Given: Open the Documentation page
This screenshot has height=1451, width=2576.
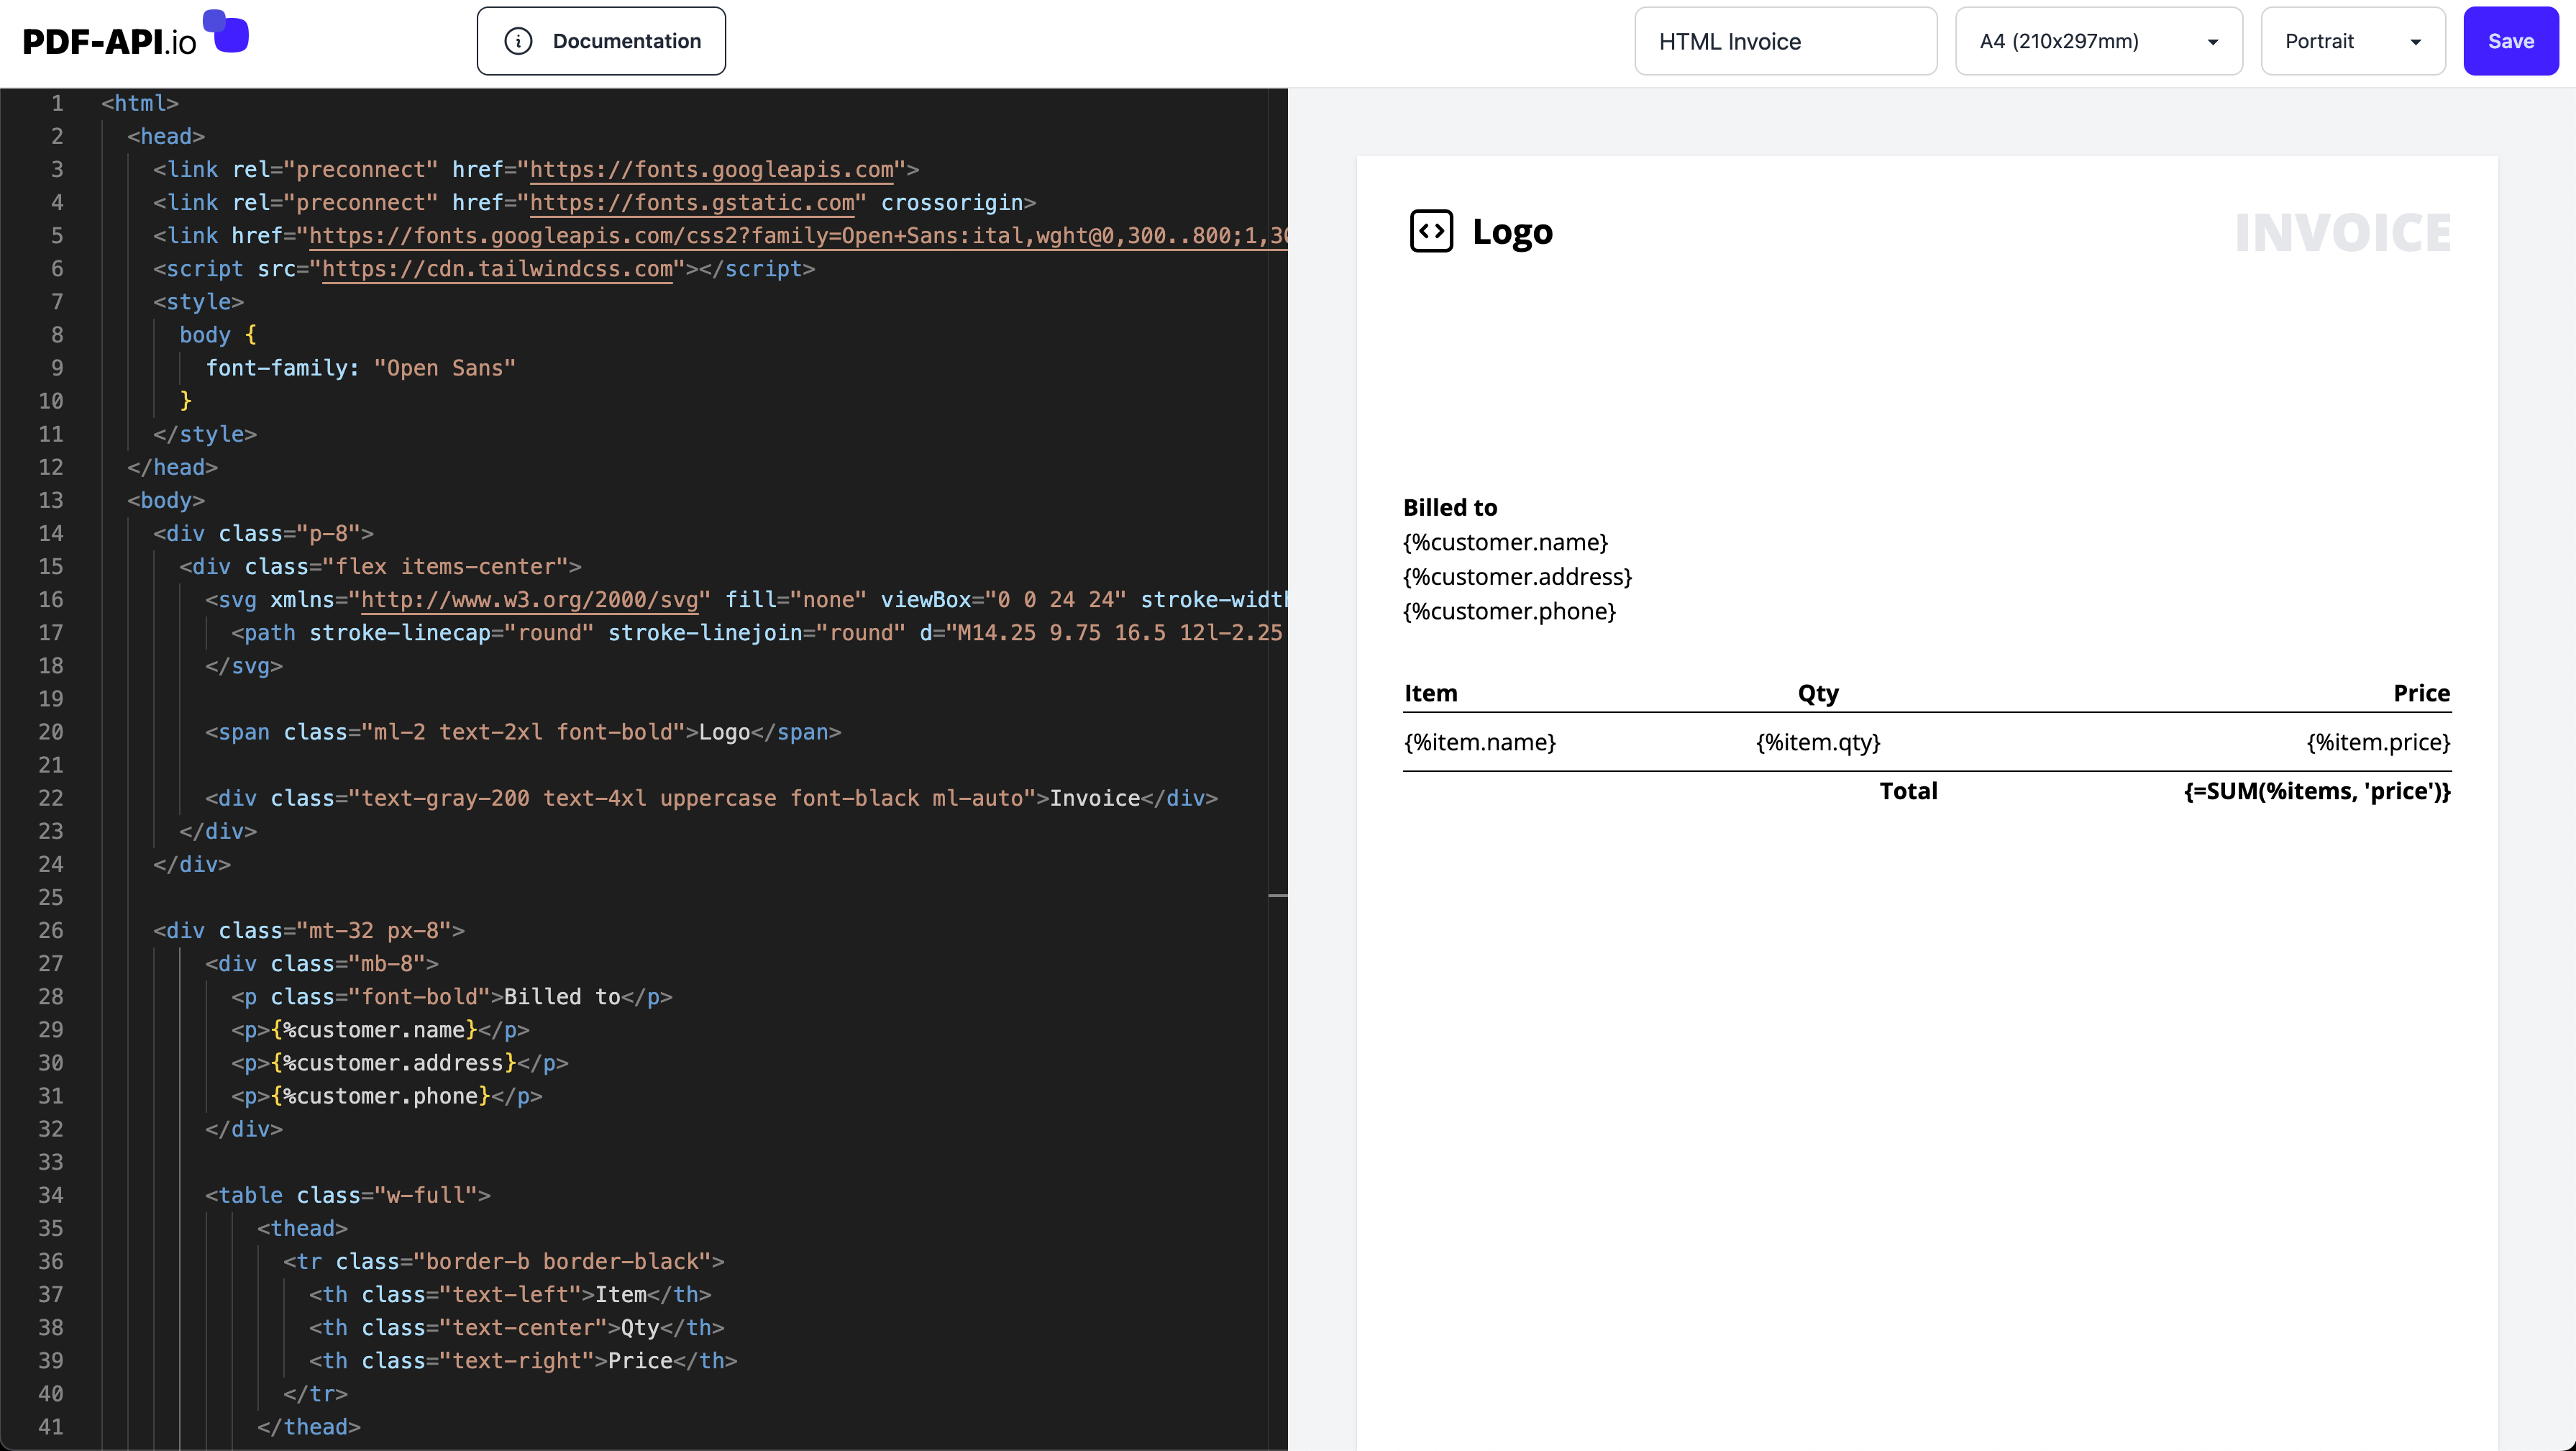Looking at the screenshot, I should (601, 41).
